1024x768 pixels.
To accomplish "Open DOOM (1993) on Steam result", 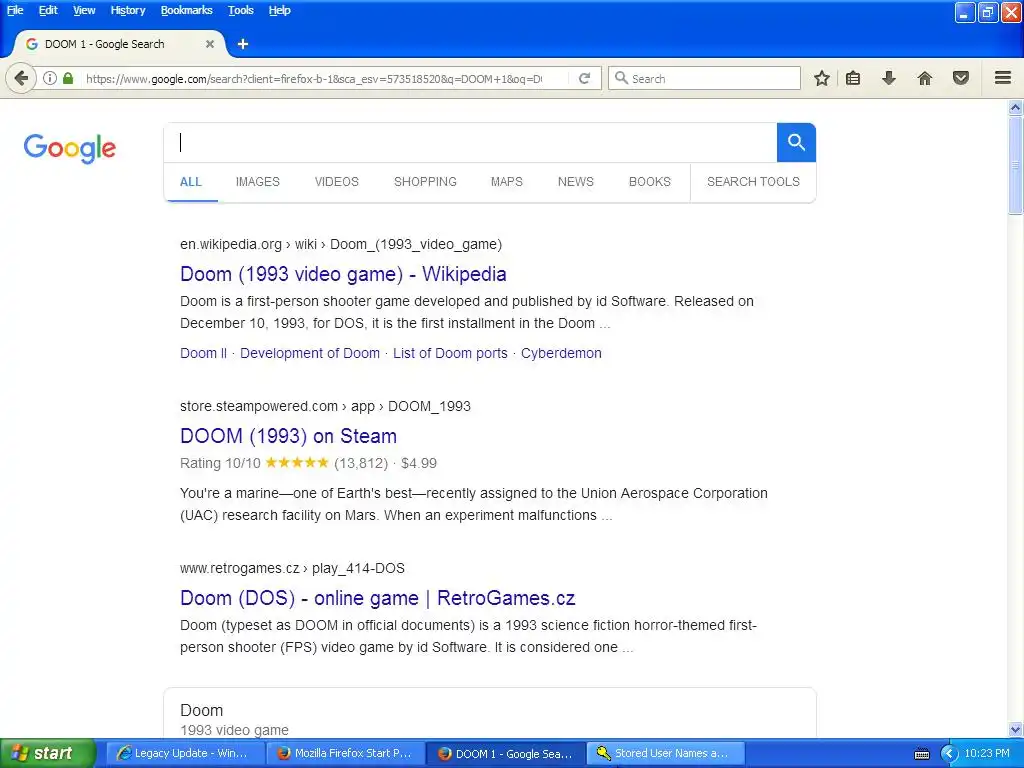I will (289, 436).
